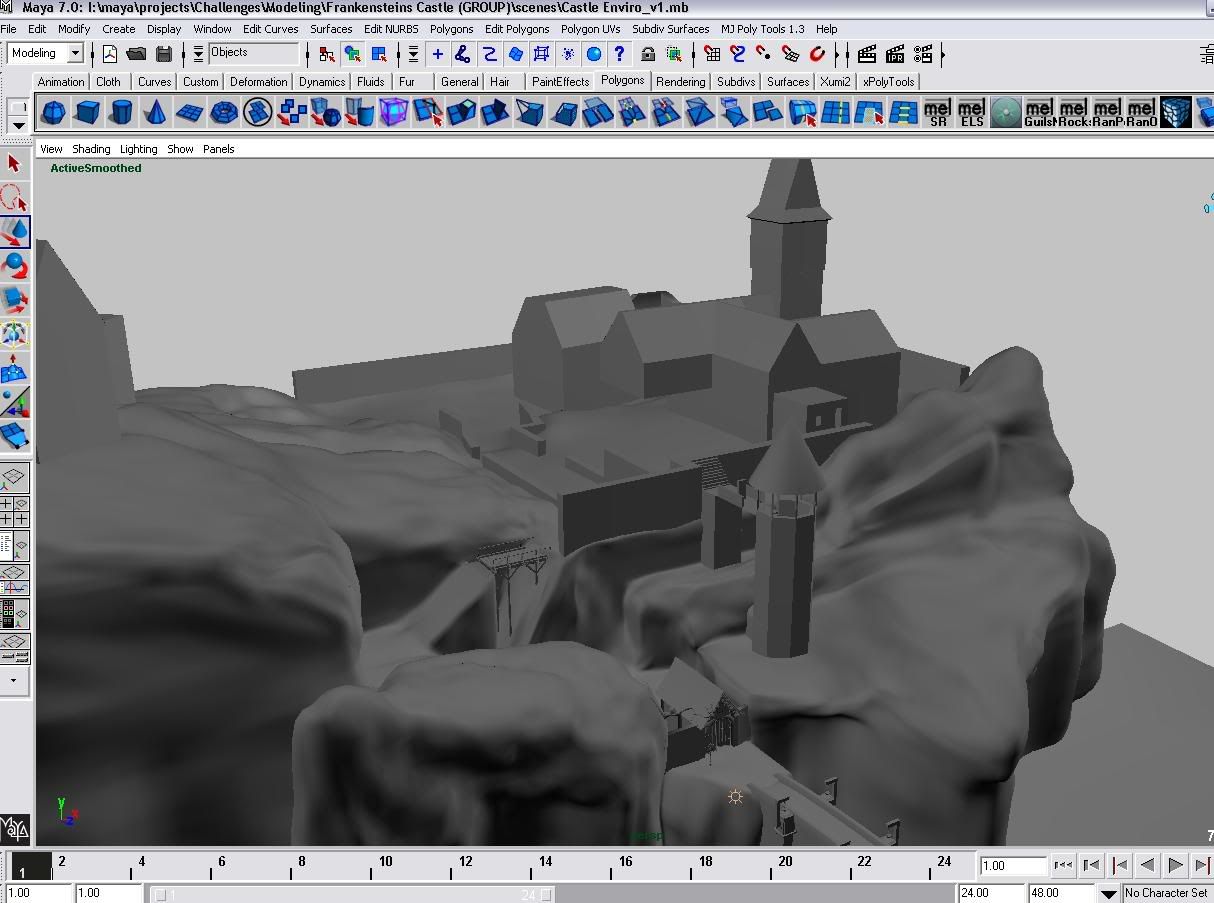Click the polygon cone shelf icon
This screenshot has width=1214, height=903.
pyautogui.click(x=155, y=113)
